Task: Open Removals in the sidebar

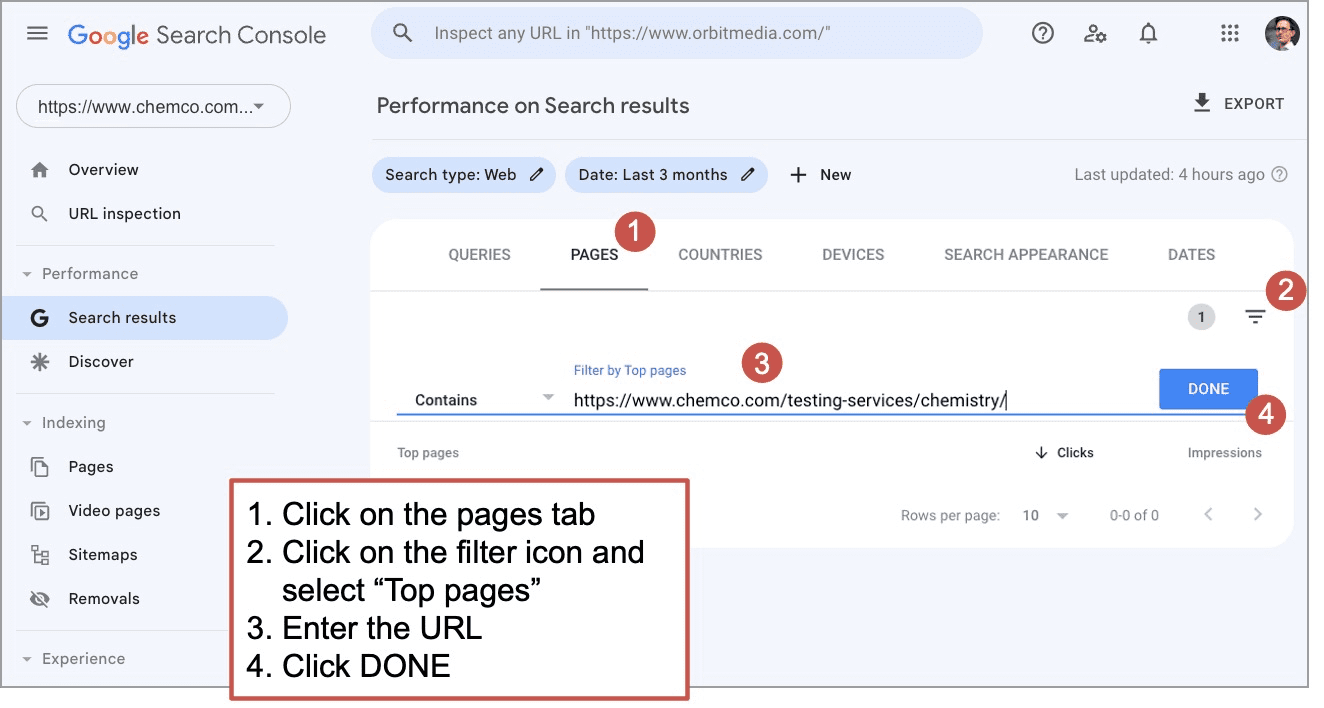Action: point(104,599)
